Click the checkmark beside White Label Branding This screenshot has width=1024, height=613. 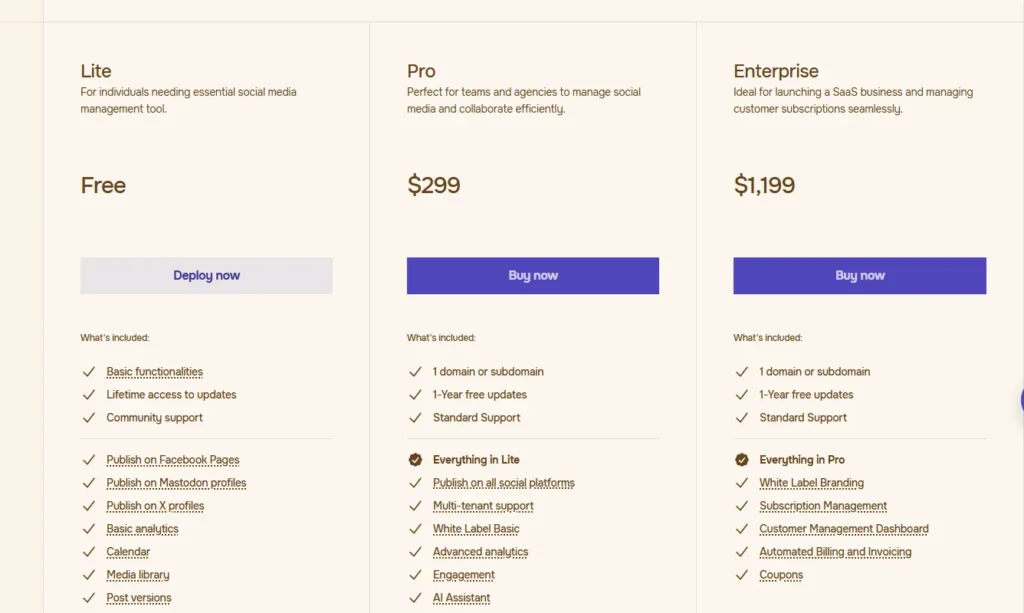[x=742, y=483]
